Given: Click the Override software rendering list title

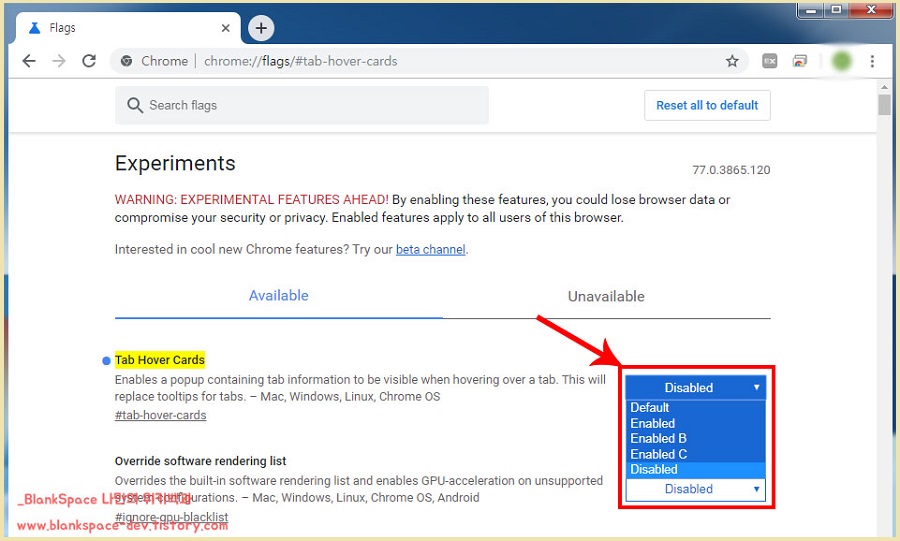Looking at the screenshot, I should coord(200,461).
